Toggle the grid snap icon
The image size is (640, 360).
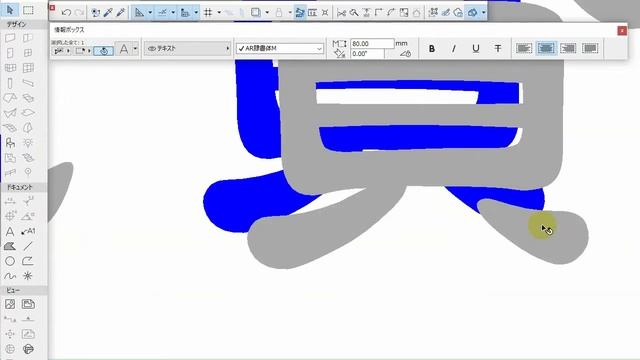click(208, 13)
